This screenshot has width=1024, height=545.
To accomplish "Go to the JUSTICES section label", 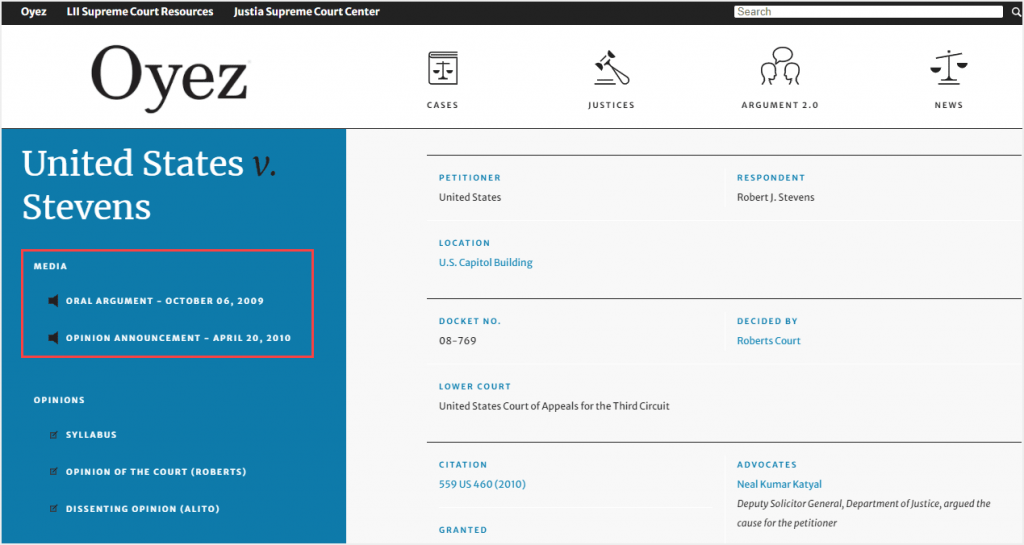I will click(611, 105).
